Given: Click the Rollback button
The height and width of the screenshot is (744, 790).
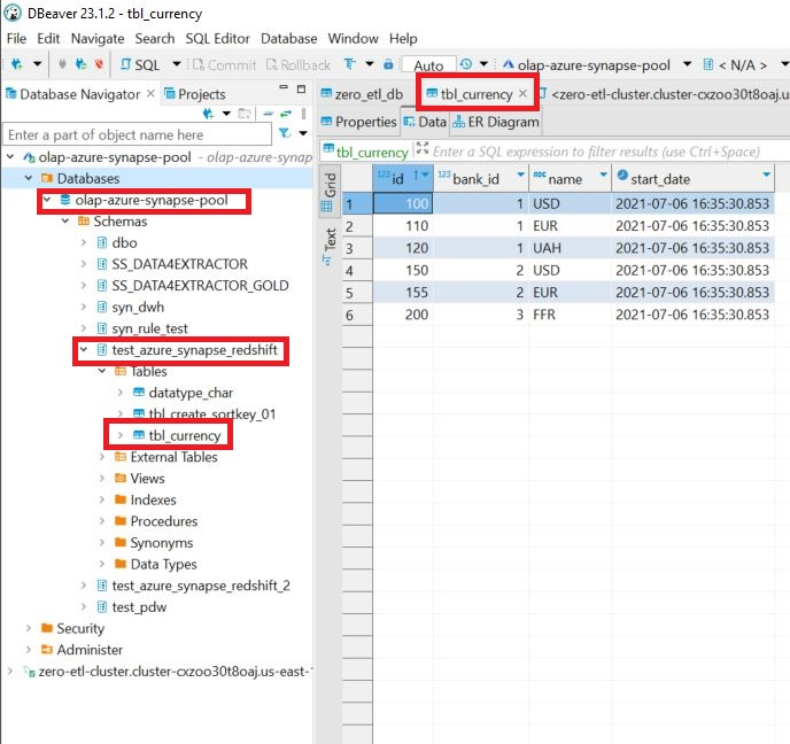Looking at the screenshot, I should [x=299, y=65].
